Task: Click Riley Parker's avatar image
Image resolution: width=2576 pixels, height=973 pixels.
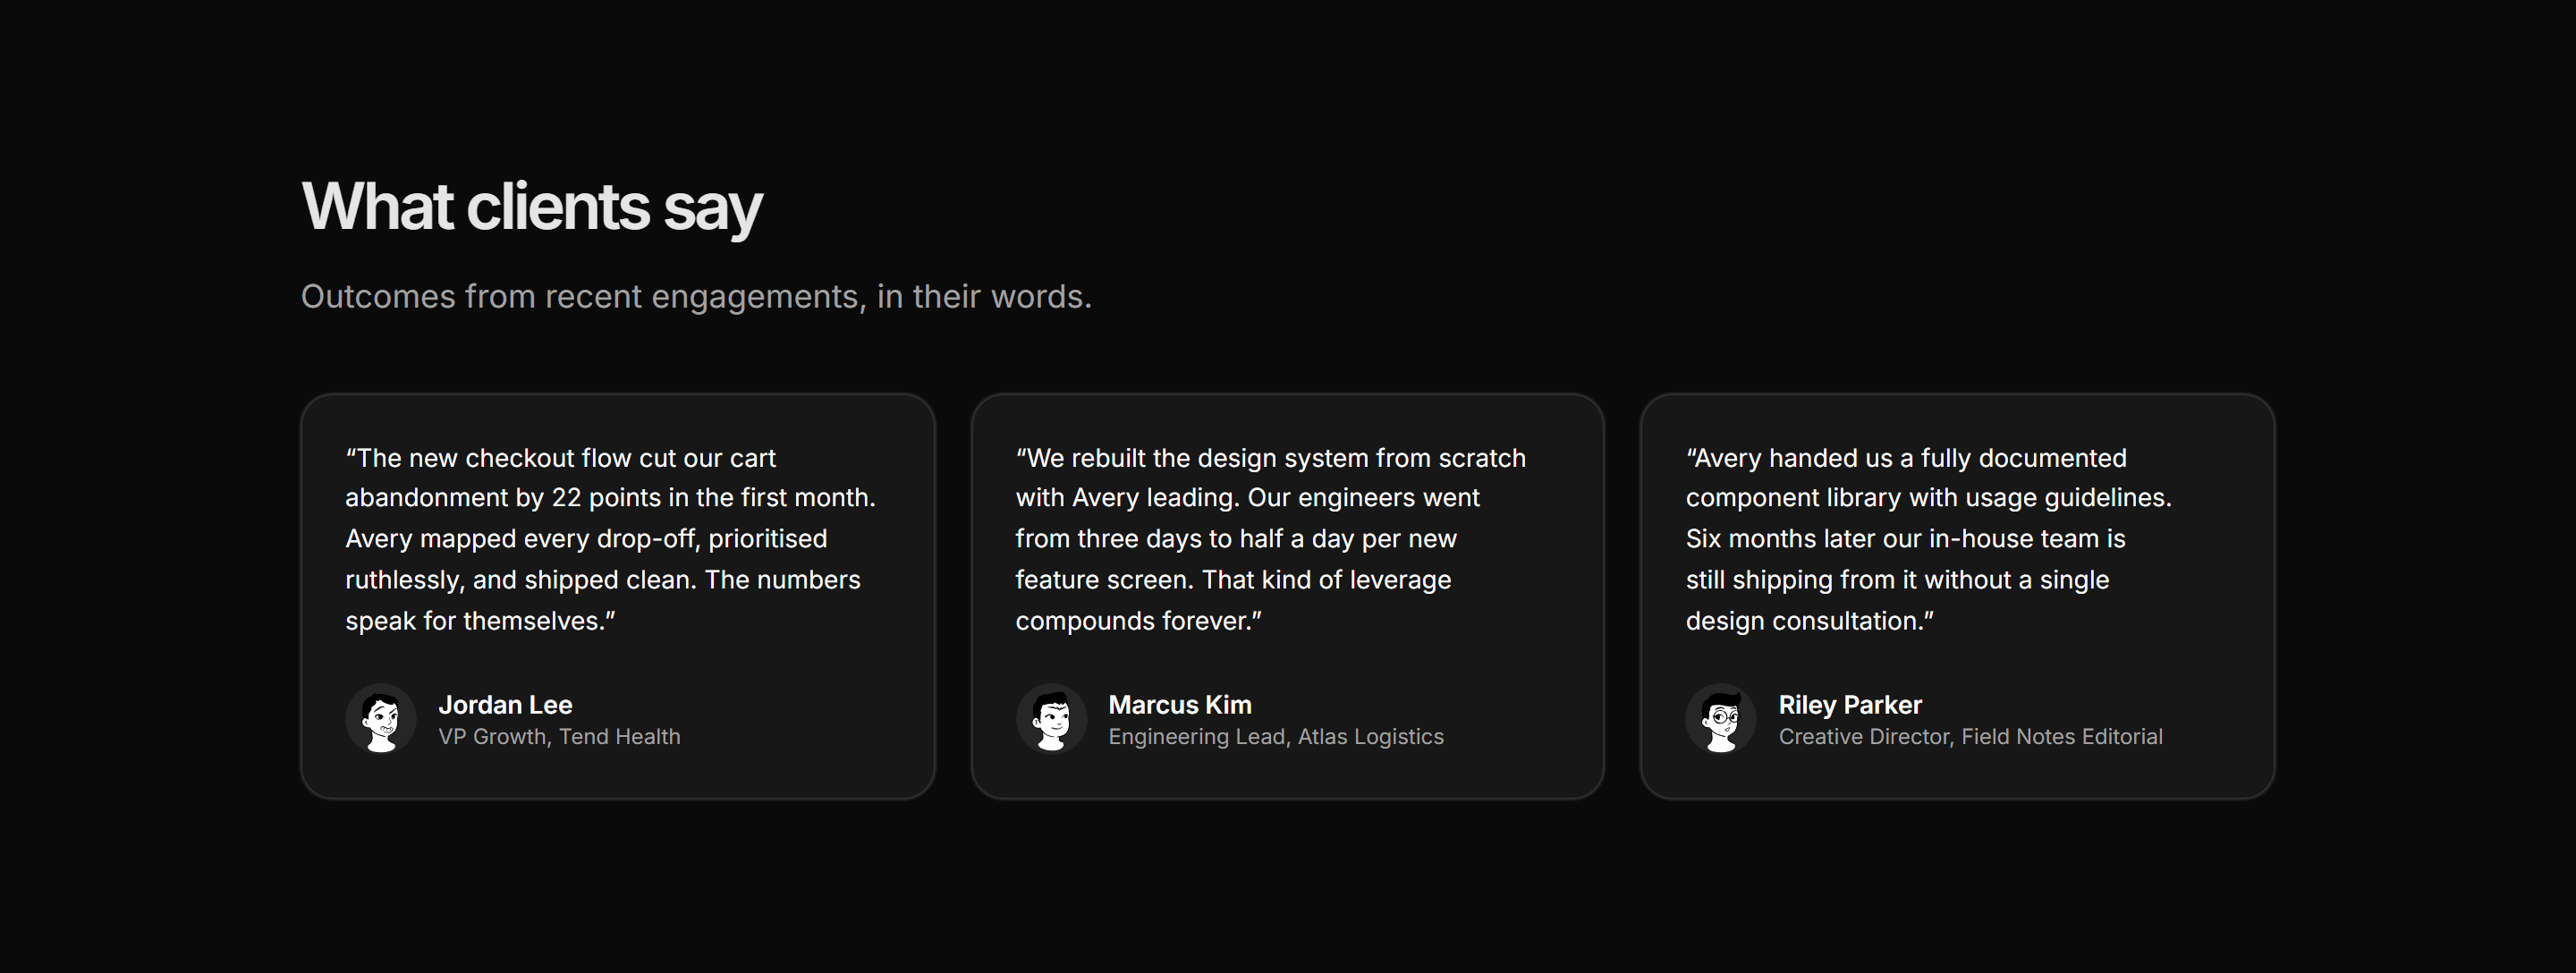Action: point(1721,718)
